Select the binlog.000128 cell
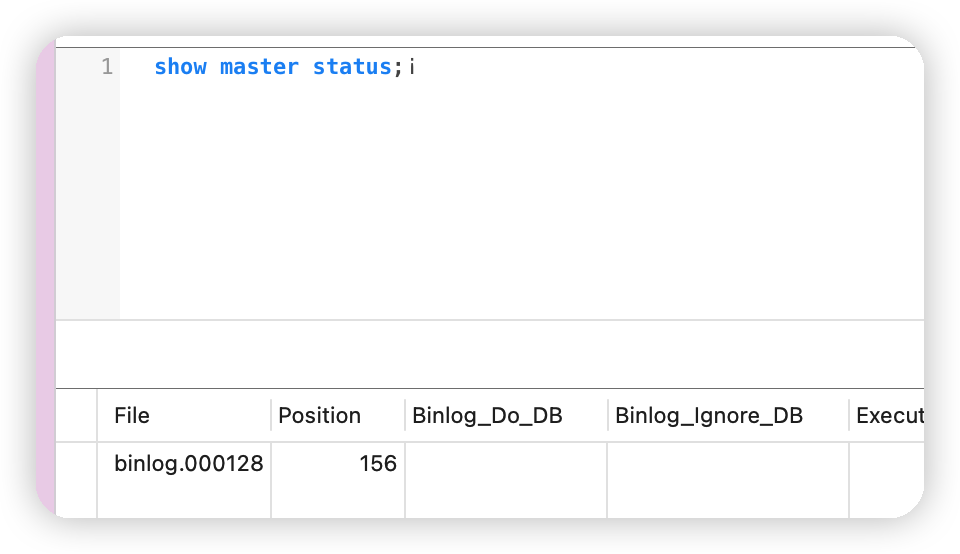The height and width of the screenshot is (554, 960). pyautogui.click(x=184, y=480)
